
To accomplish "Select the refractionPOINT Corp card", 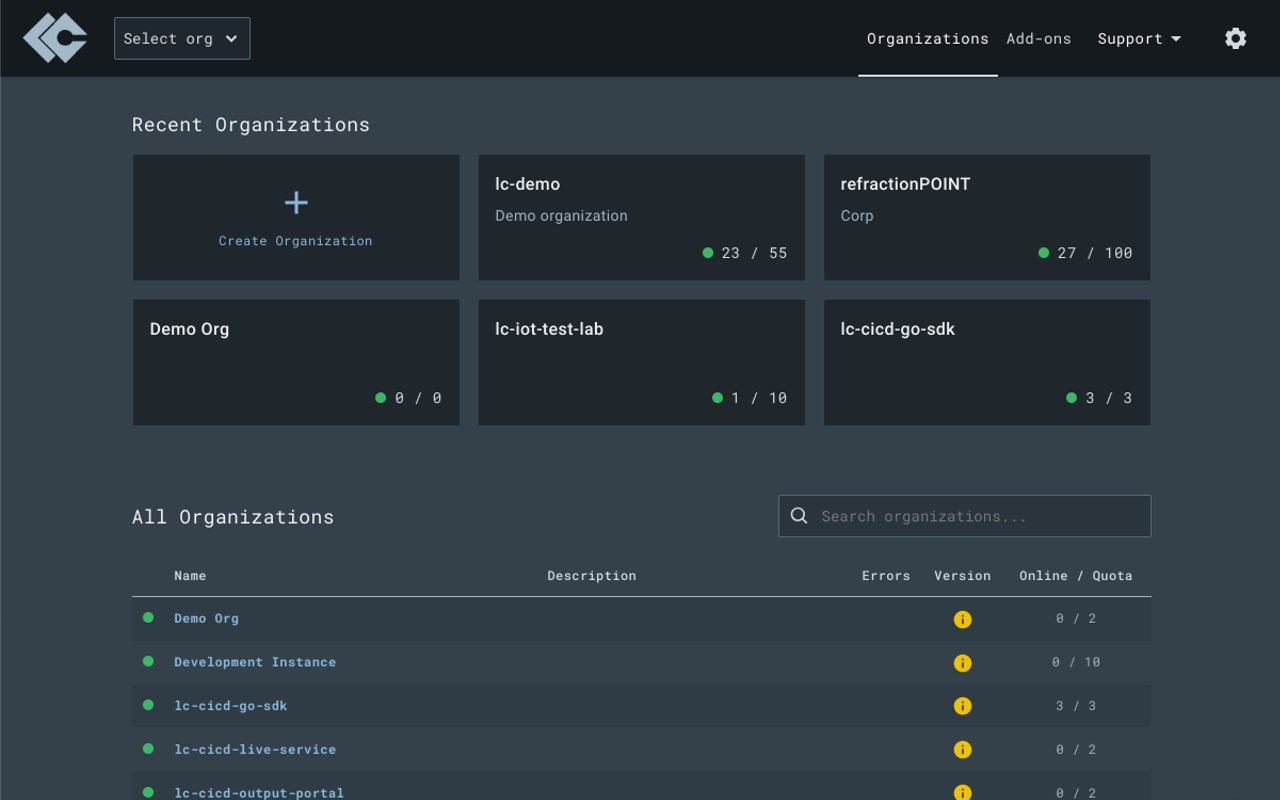I will coord(986,217).
